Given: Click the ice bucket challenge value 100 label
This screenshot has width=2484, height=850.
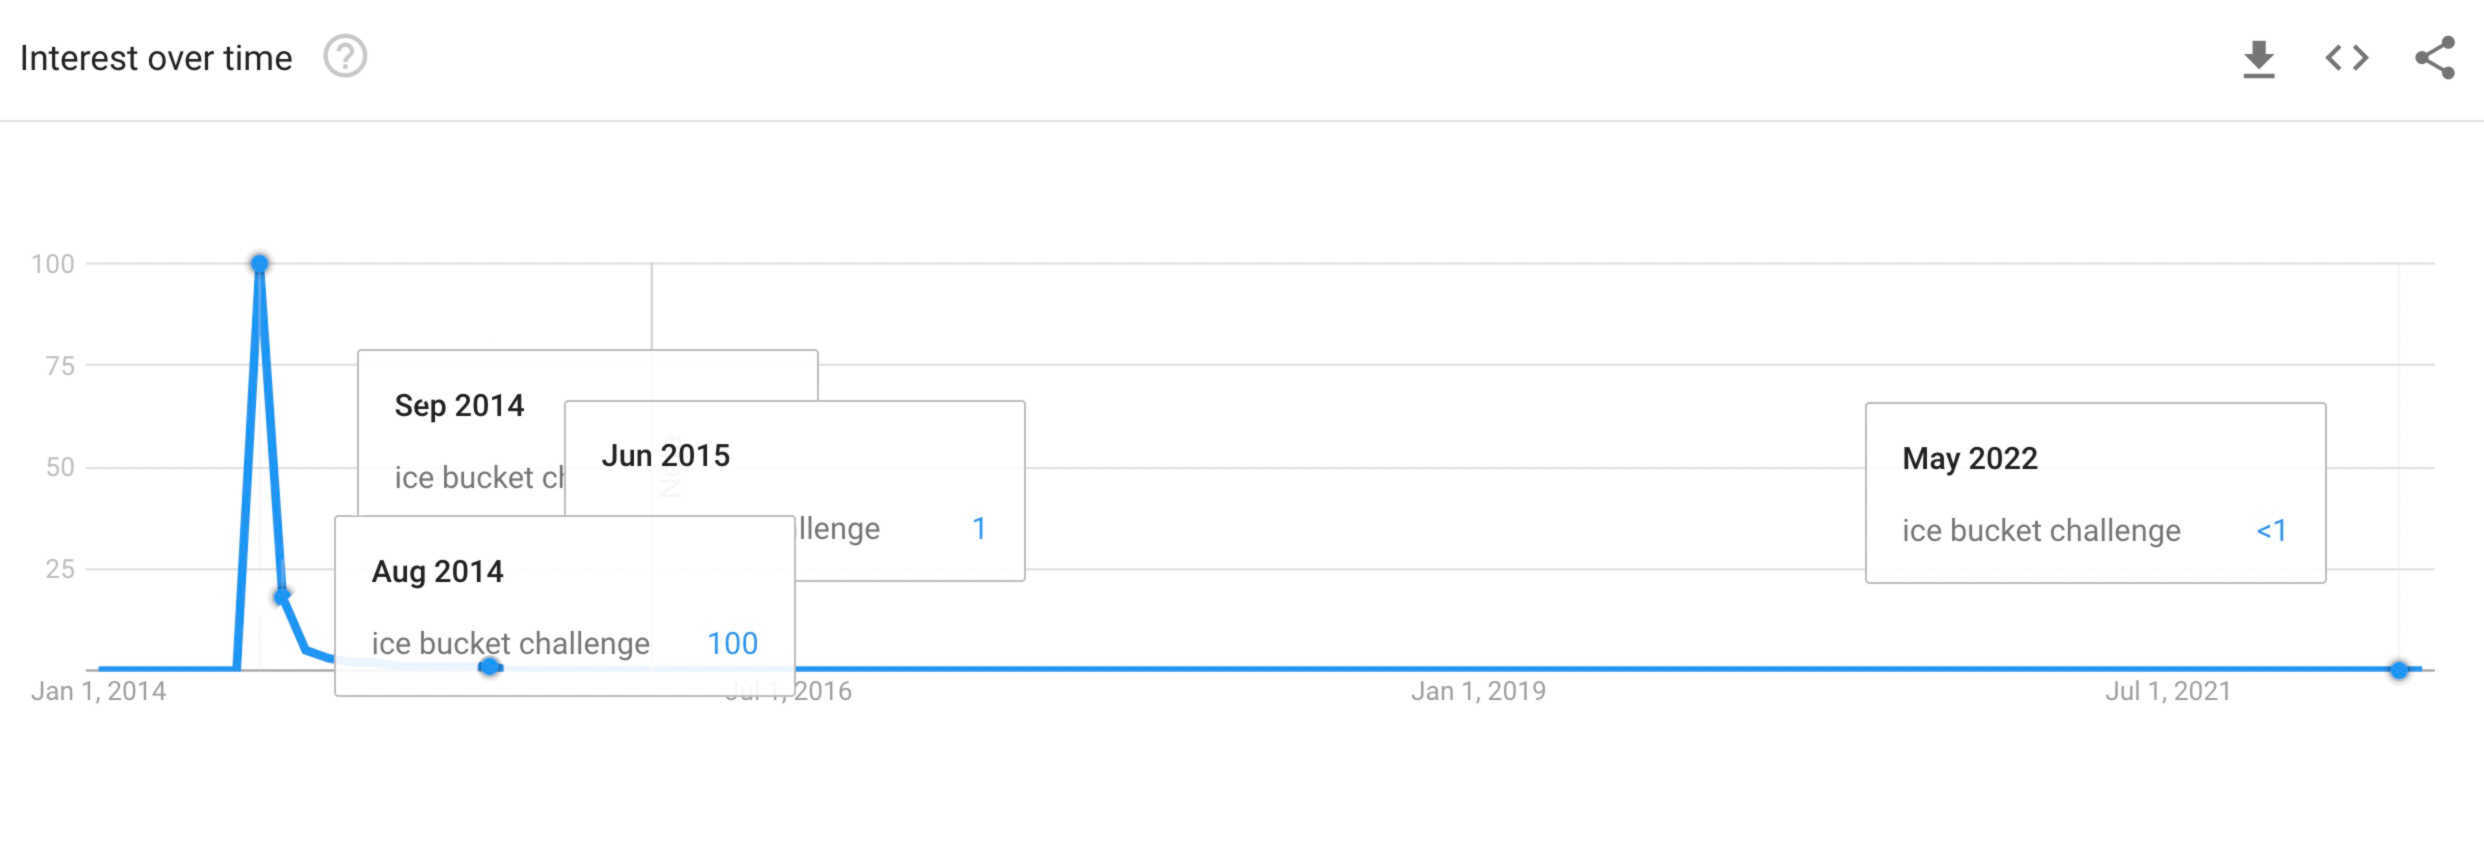Looking at the screenshot, I should point(733,644).
